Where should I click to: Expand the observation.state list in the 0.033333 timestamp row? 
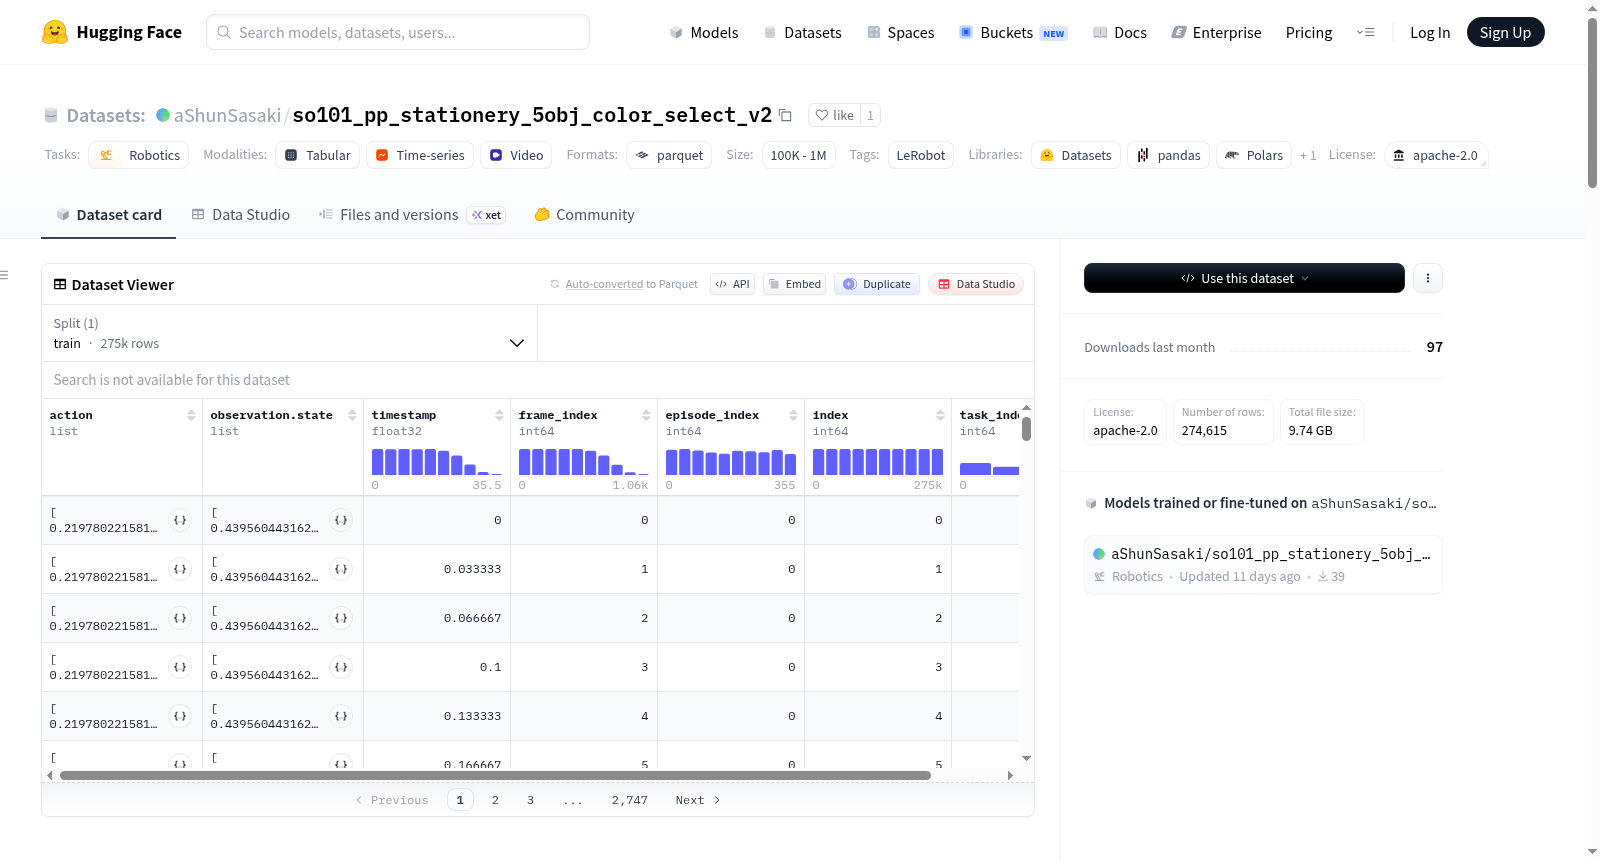coord(341,569)
